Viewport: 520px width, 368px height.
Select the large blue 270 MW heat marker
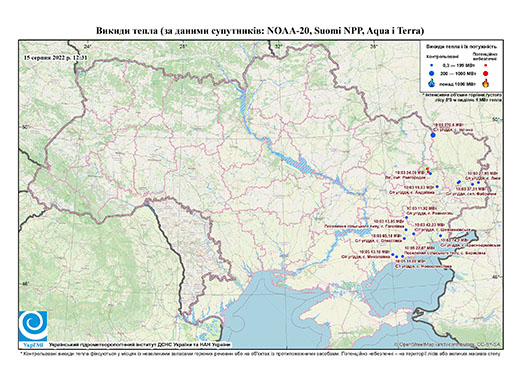[433, 135]
